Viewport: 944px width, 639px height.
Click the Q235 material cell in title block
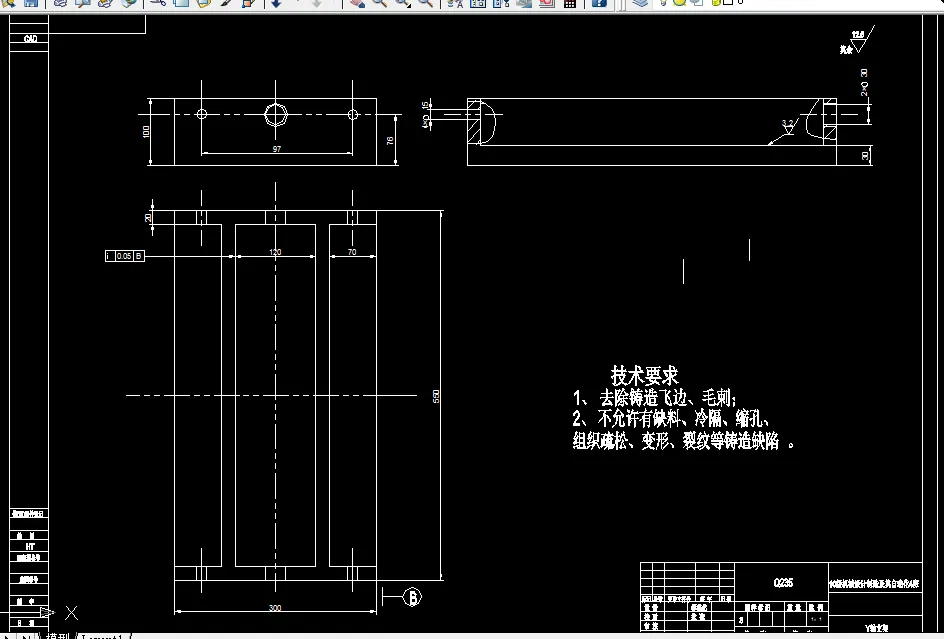click(783, 582)
